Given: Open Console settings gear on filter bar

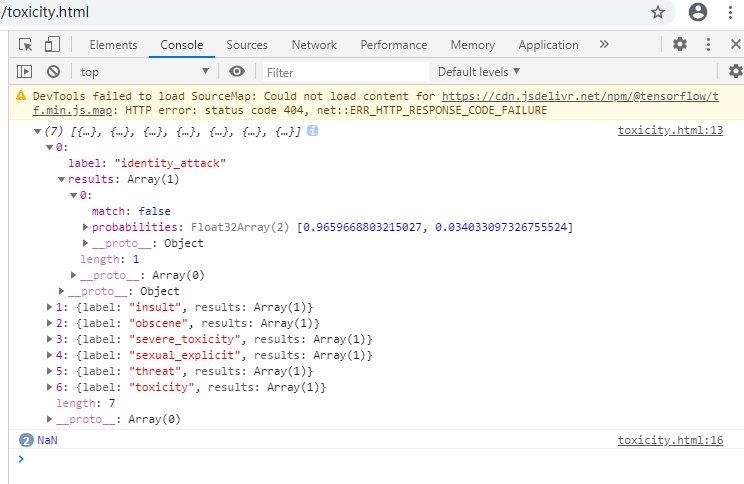Looking at the screenshot, I should (735, 71).
